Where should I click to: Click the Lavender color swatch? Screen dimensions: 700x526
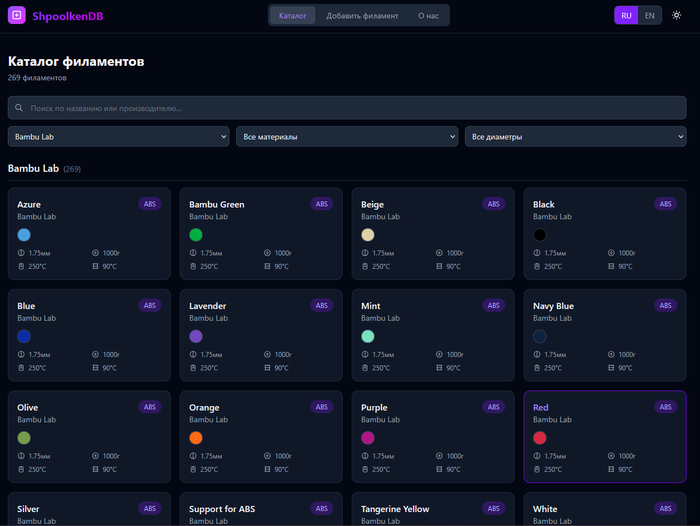(196, 336)
